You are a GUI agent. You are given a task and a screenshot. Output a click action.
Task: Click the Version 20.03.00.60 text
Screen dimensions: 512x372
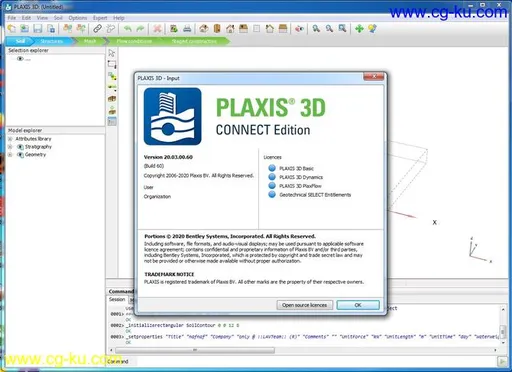point(168,157)
